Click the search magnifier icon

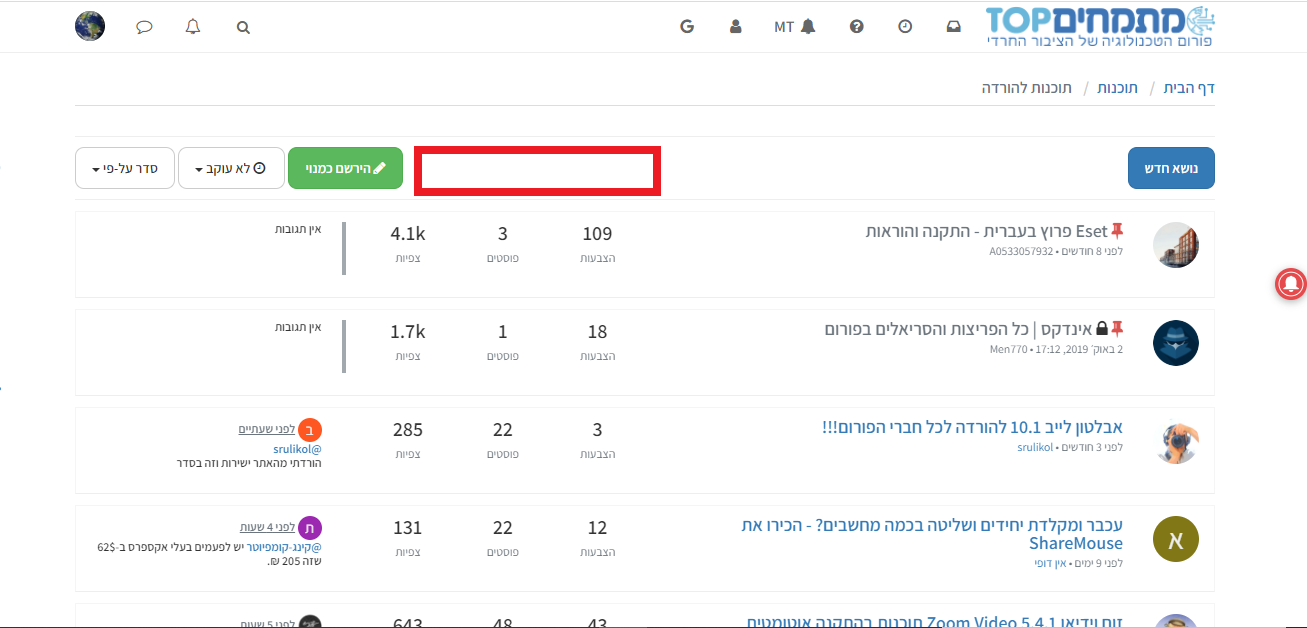[243, 27]
